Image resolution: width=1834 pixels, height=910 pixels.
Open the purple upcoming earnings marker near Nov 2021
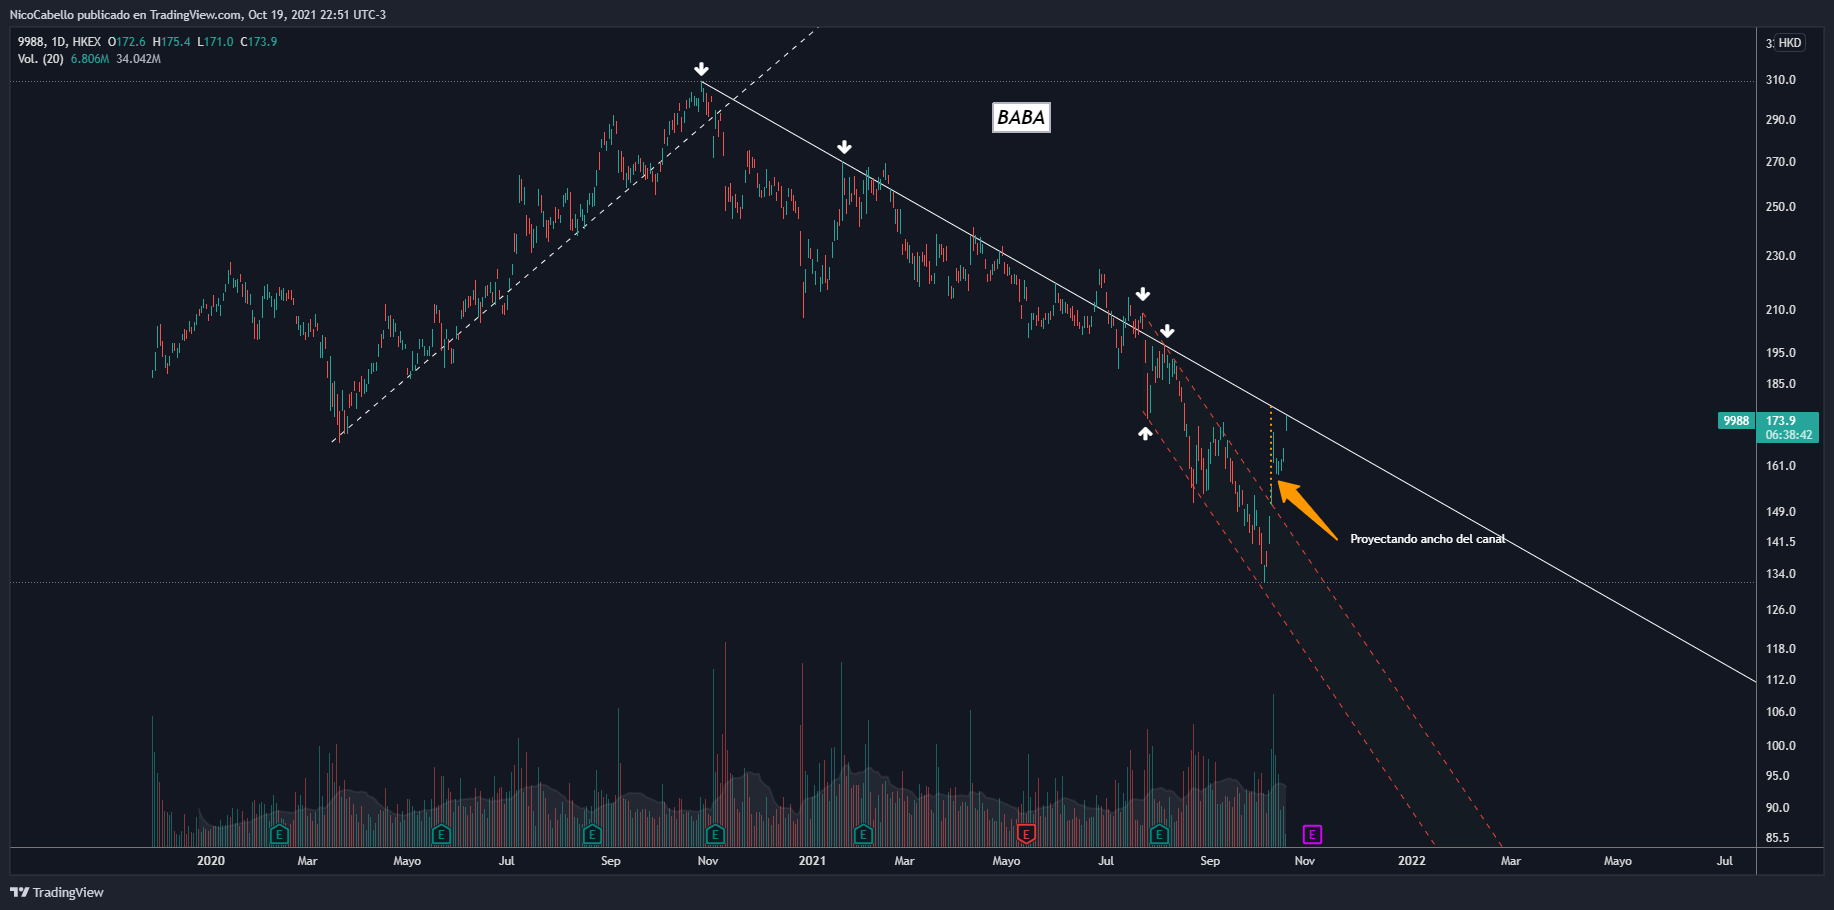point(1312,834)
